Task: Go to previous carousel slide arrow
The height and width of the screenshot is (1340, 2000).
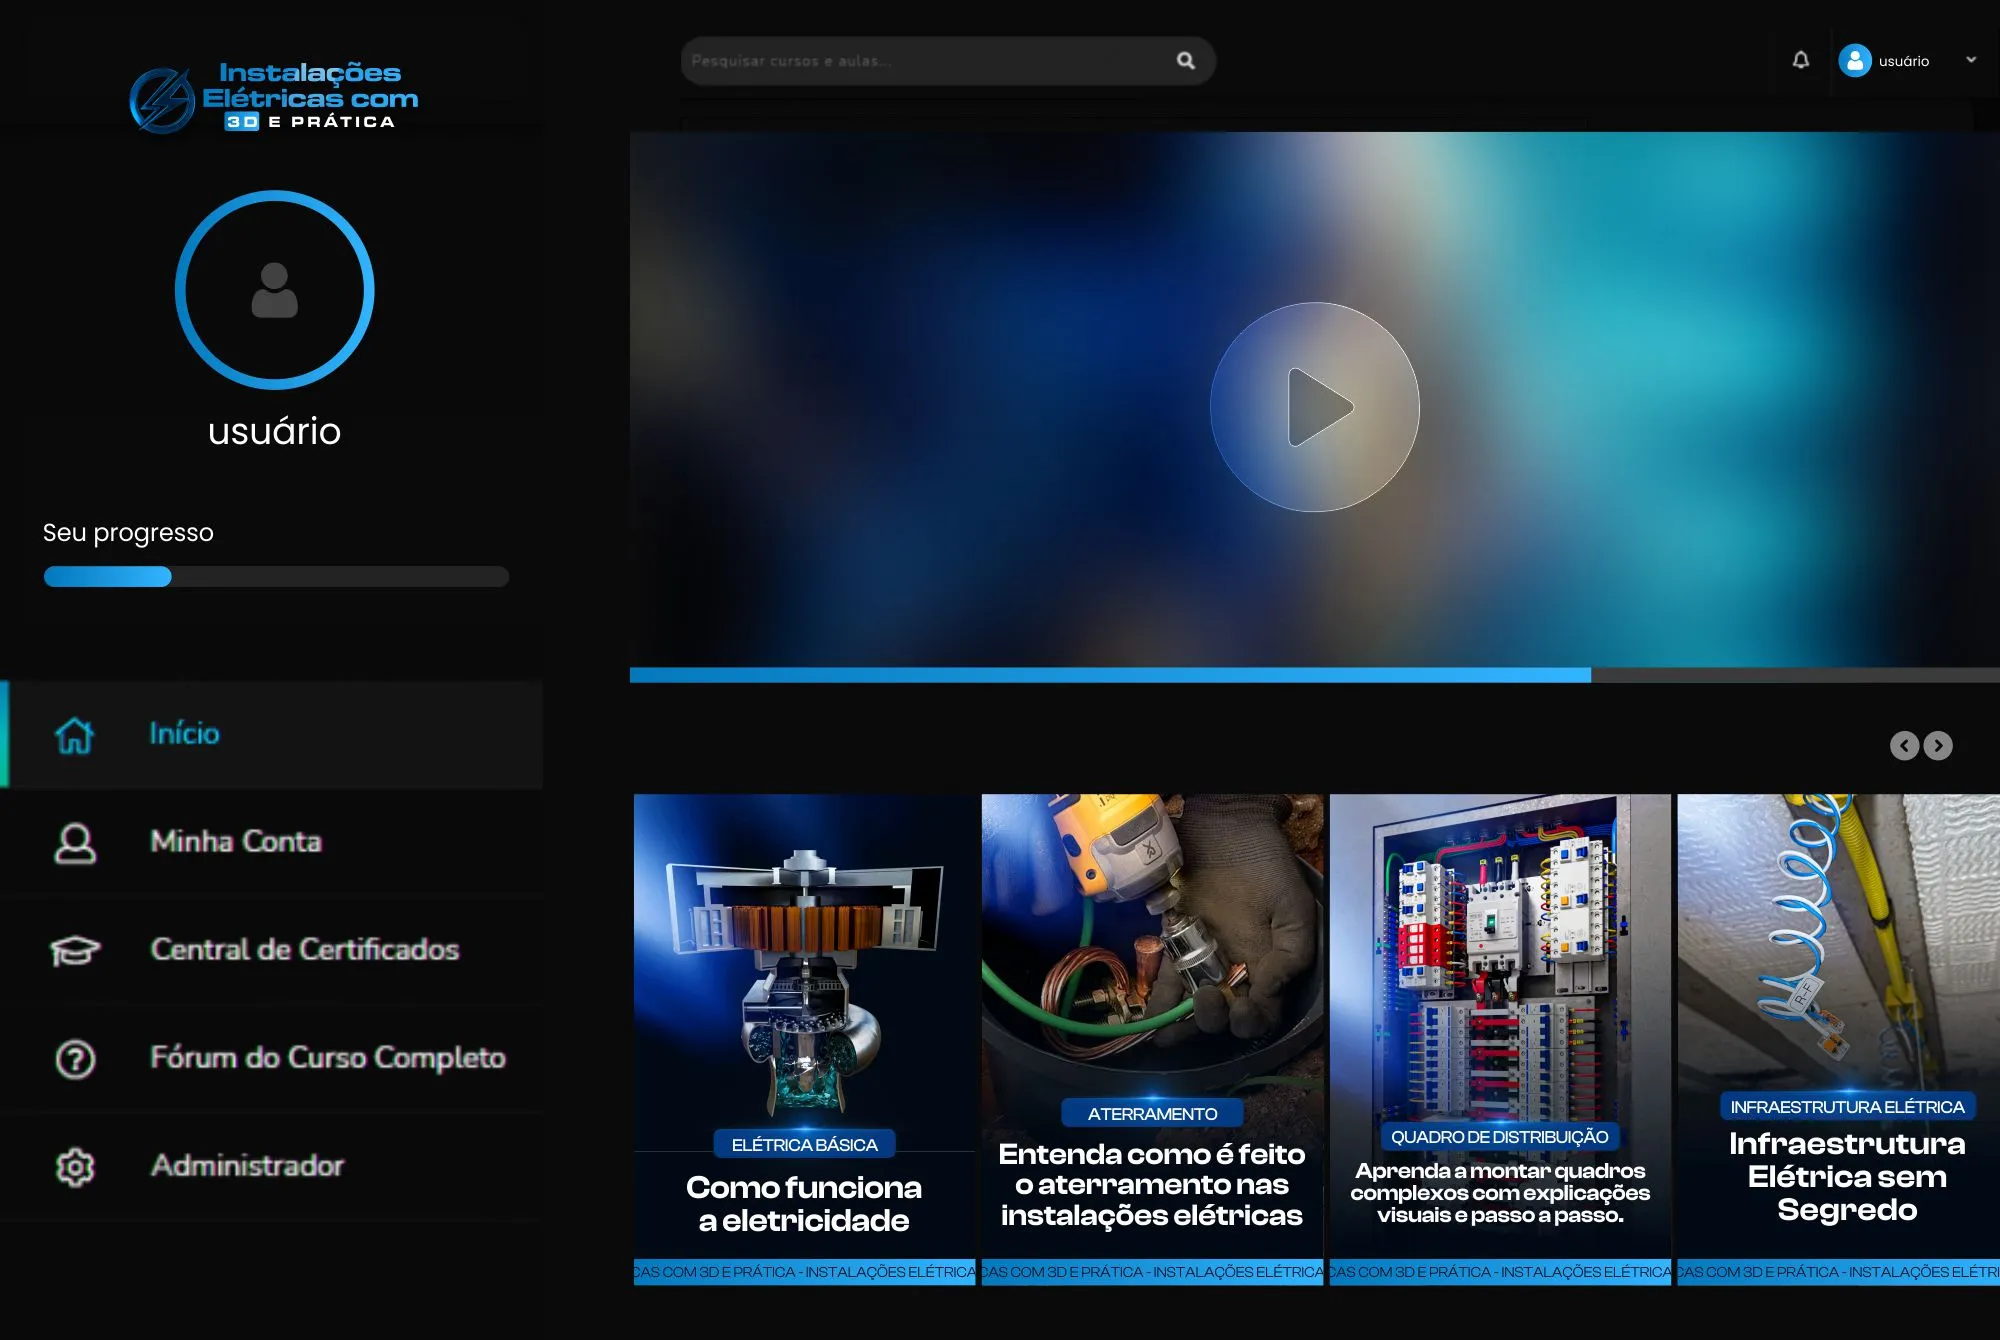Action: pyautogui.click(x=1904, y=746)
